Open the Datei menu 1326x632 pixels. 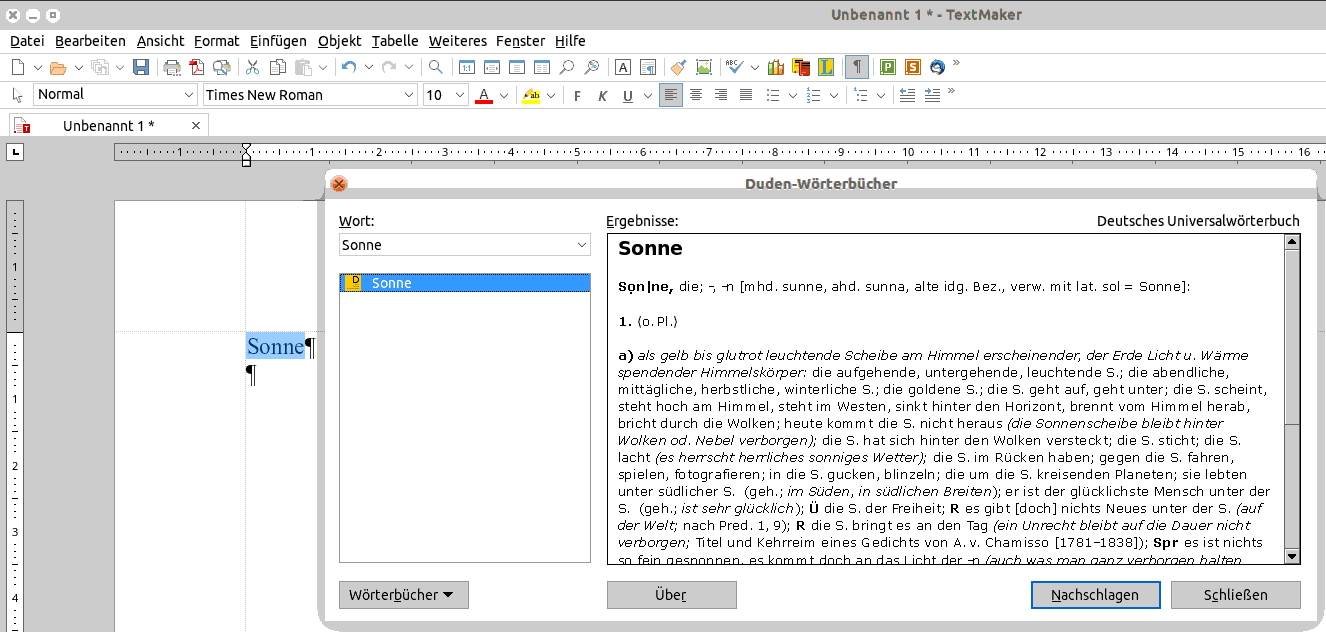(x=27, y=41)
